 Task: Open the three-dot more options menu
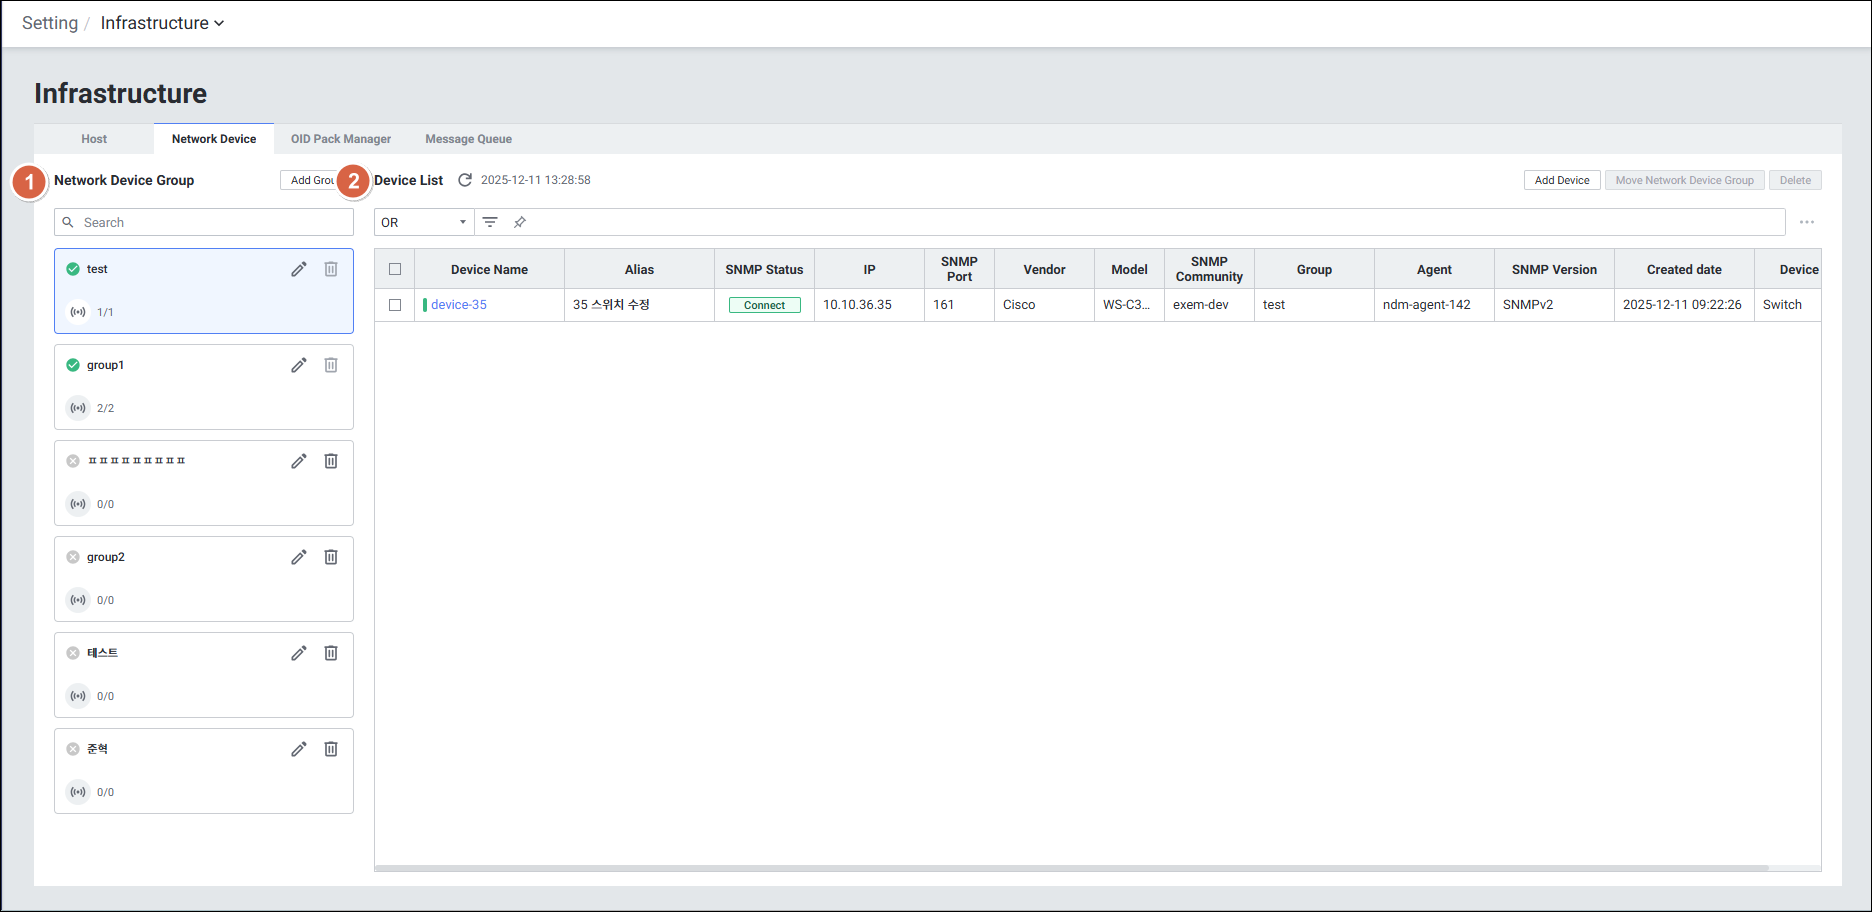click(1806, 222)
